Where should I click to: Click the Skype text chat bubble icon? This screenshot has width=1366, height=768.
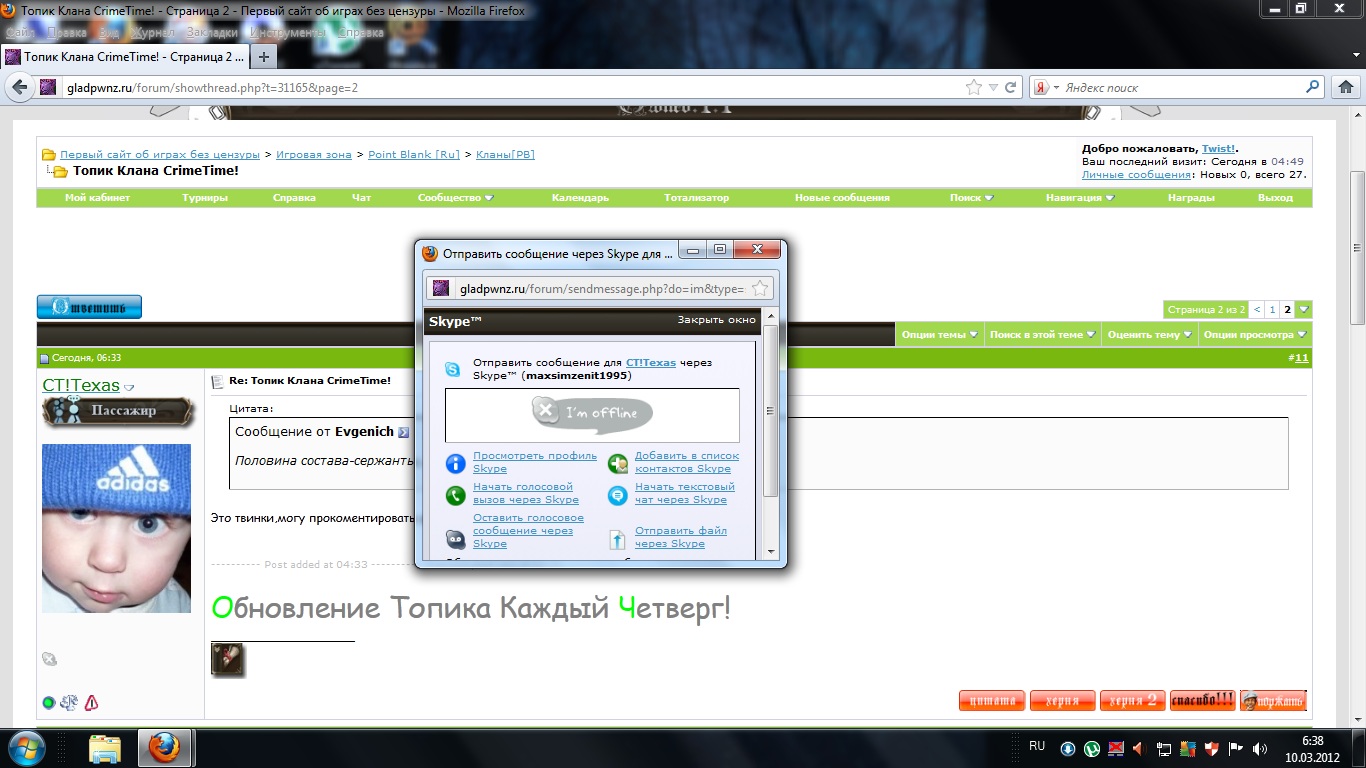tap(618, 494)
